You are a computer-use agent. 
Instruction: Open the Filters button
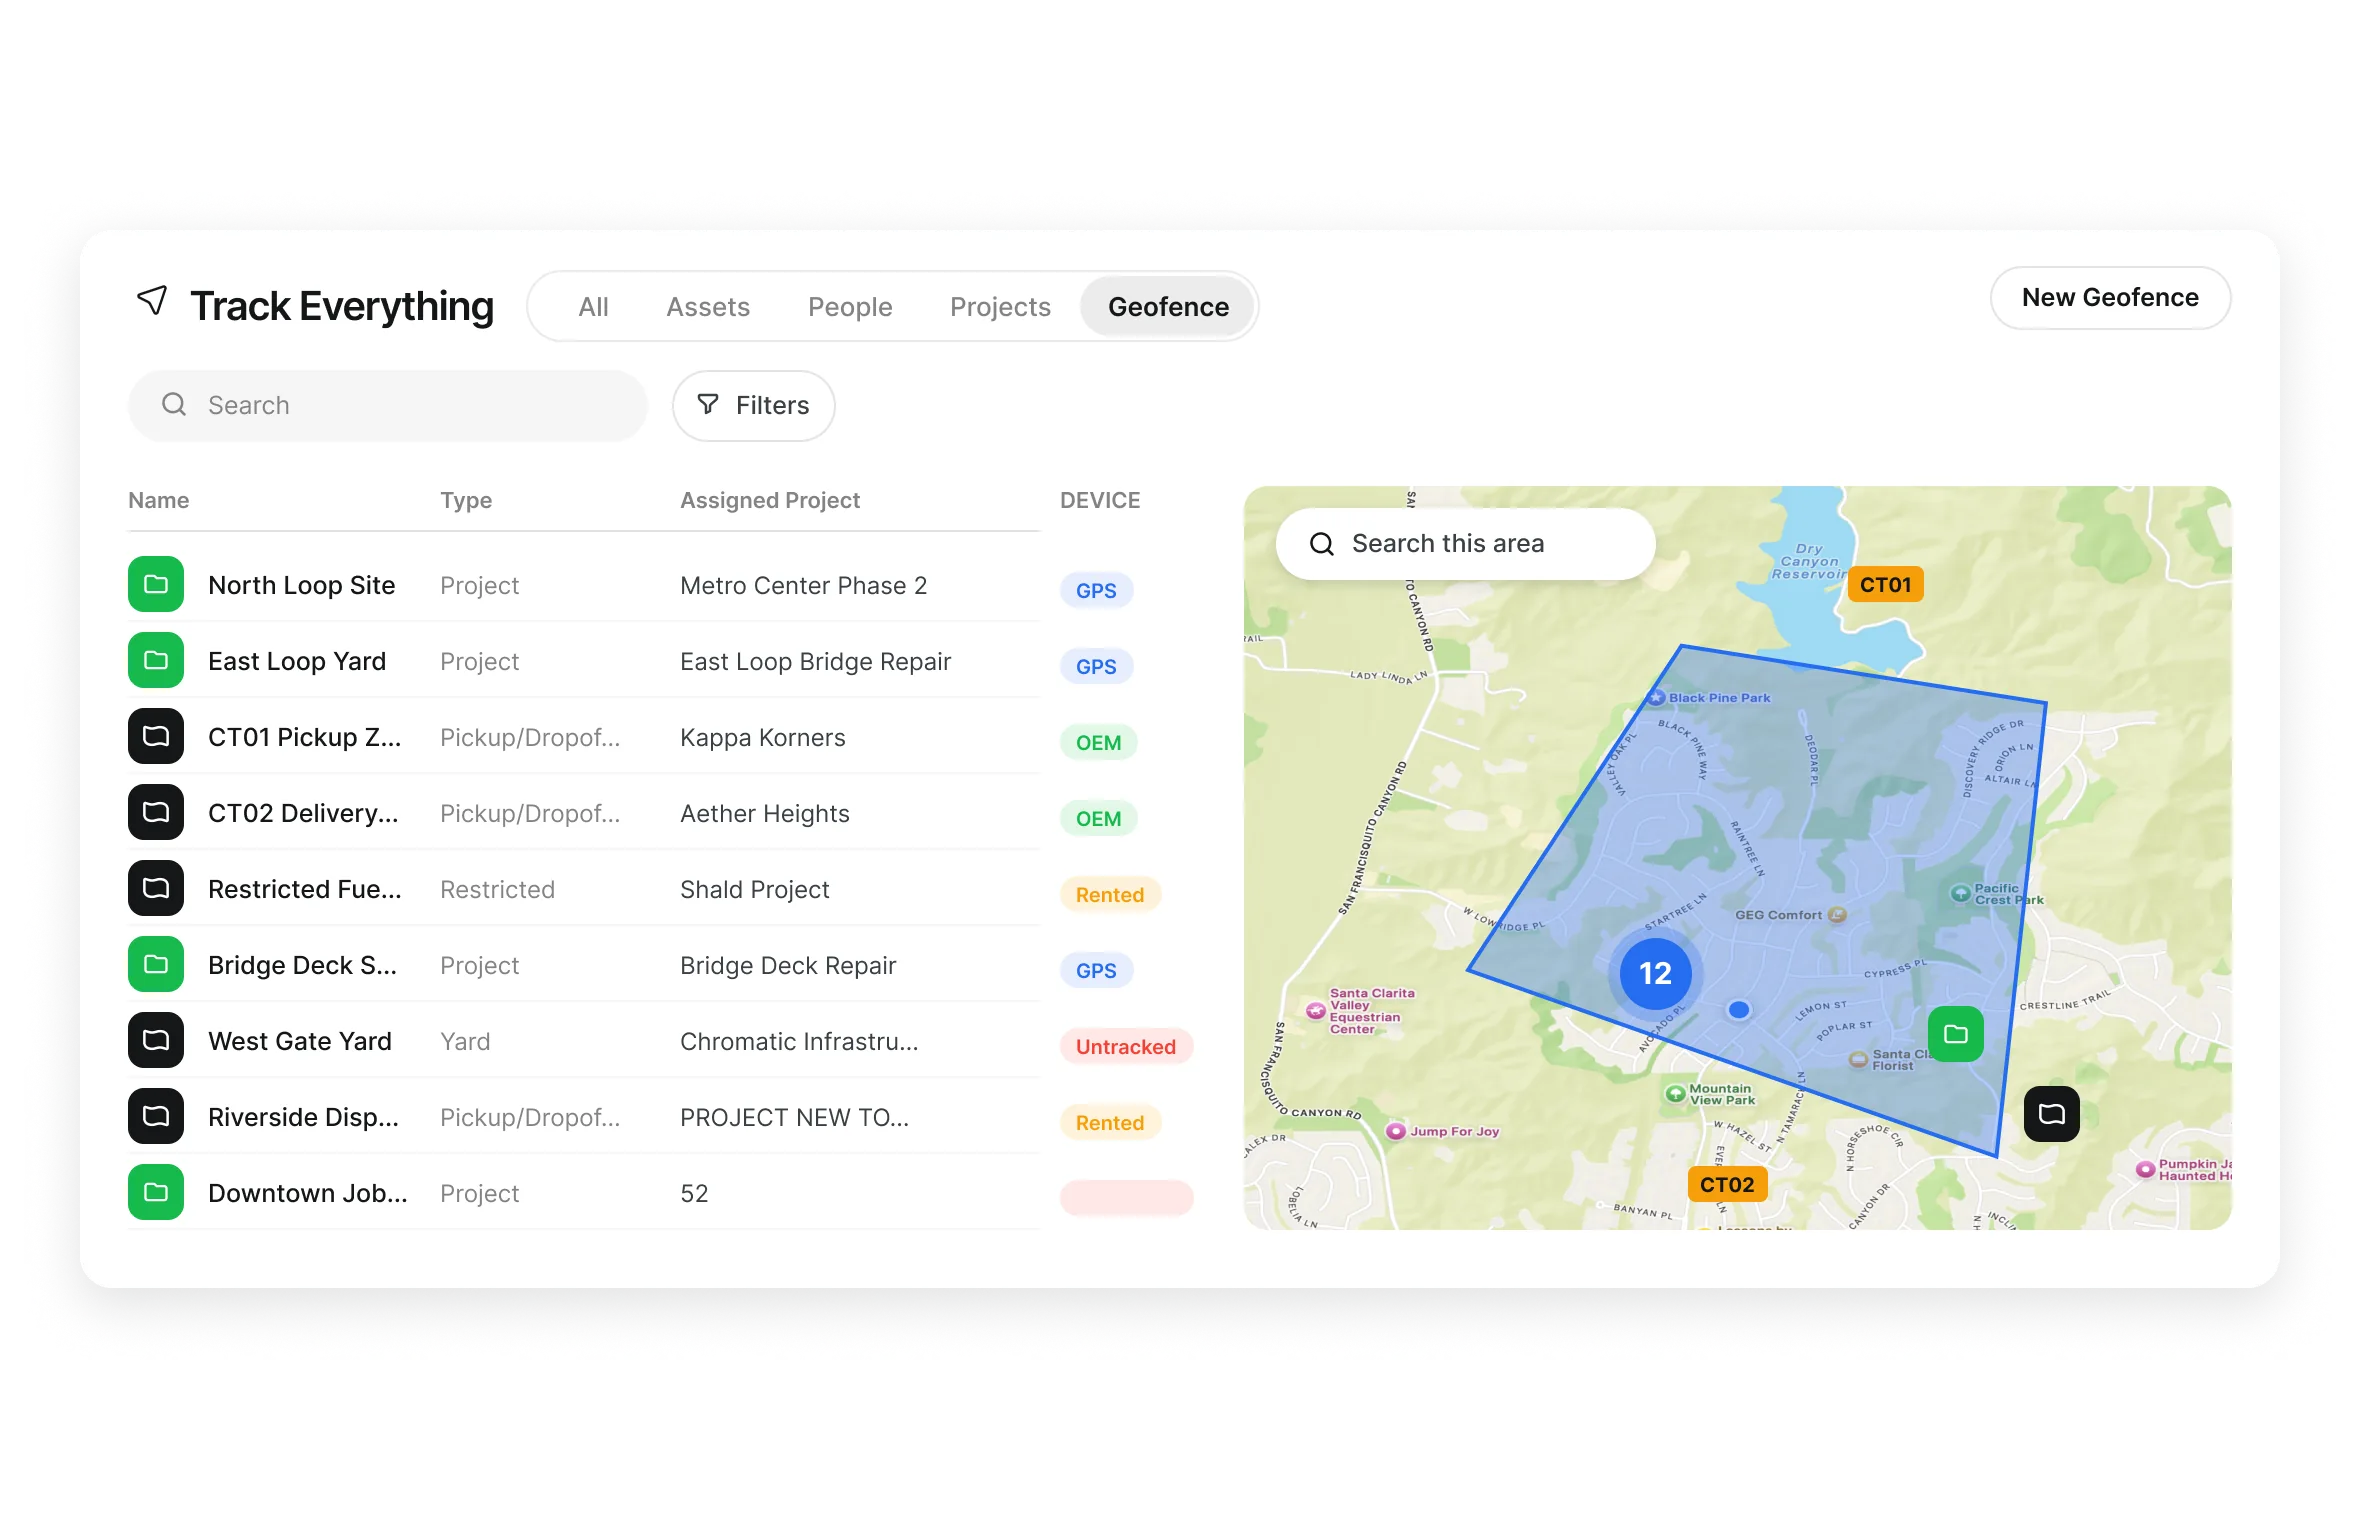tap(754, 405)
